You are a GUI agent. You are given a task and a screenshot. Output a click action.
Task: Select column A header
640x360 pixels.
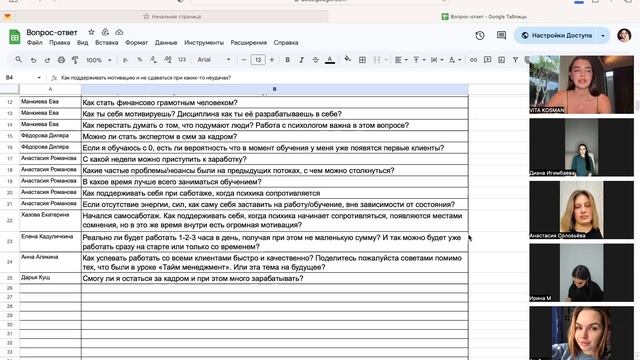(x=50, y=89)
